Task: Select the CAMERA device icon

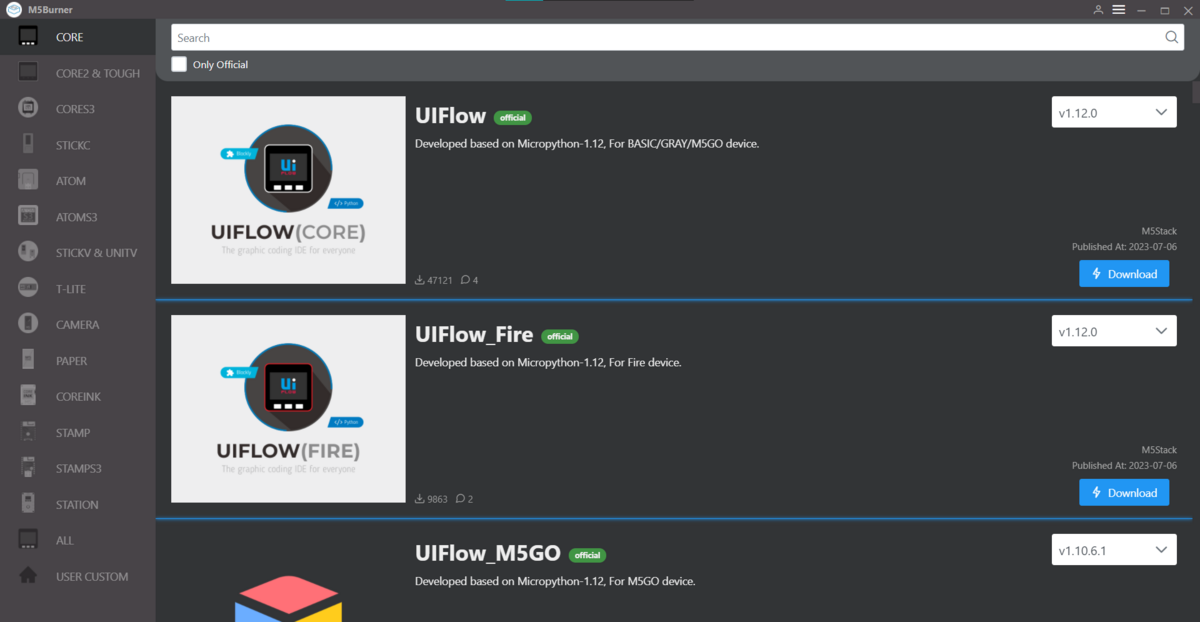Action: pyautogui.click(x=28, y=324)
